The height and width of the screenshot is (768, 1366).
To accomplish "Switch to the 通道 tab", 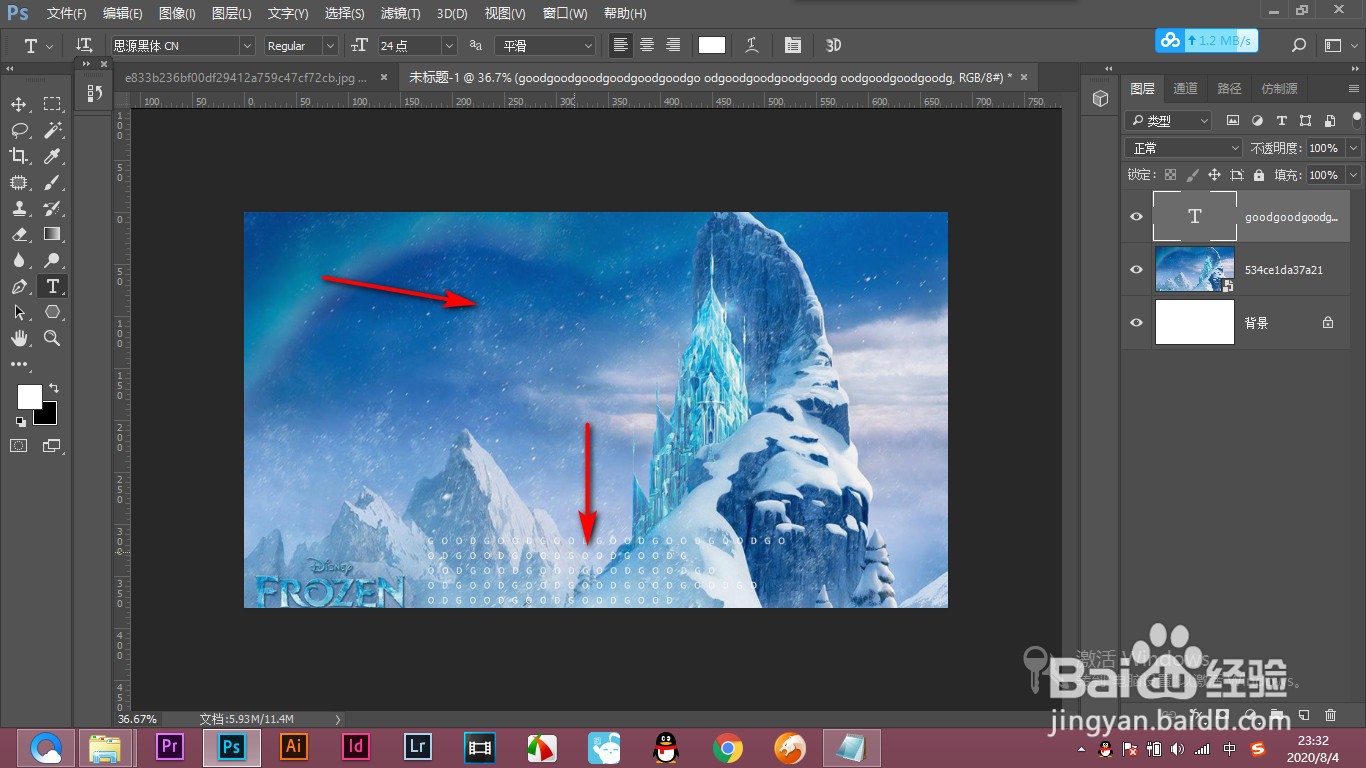I will click(1185, 89).
